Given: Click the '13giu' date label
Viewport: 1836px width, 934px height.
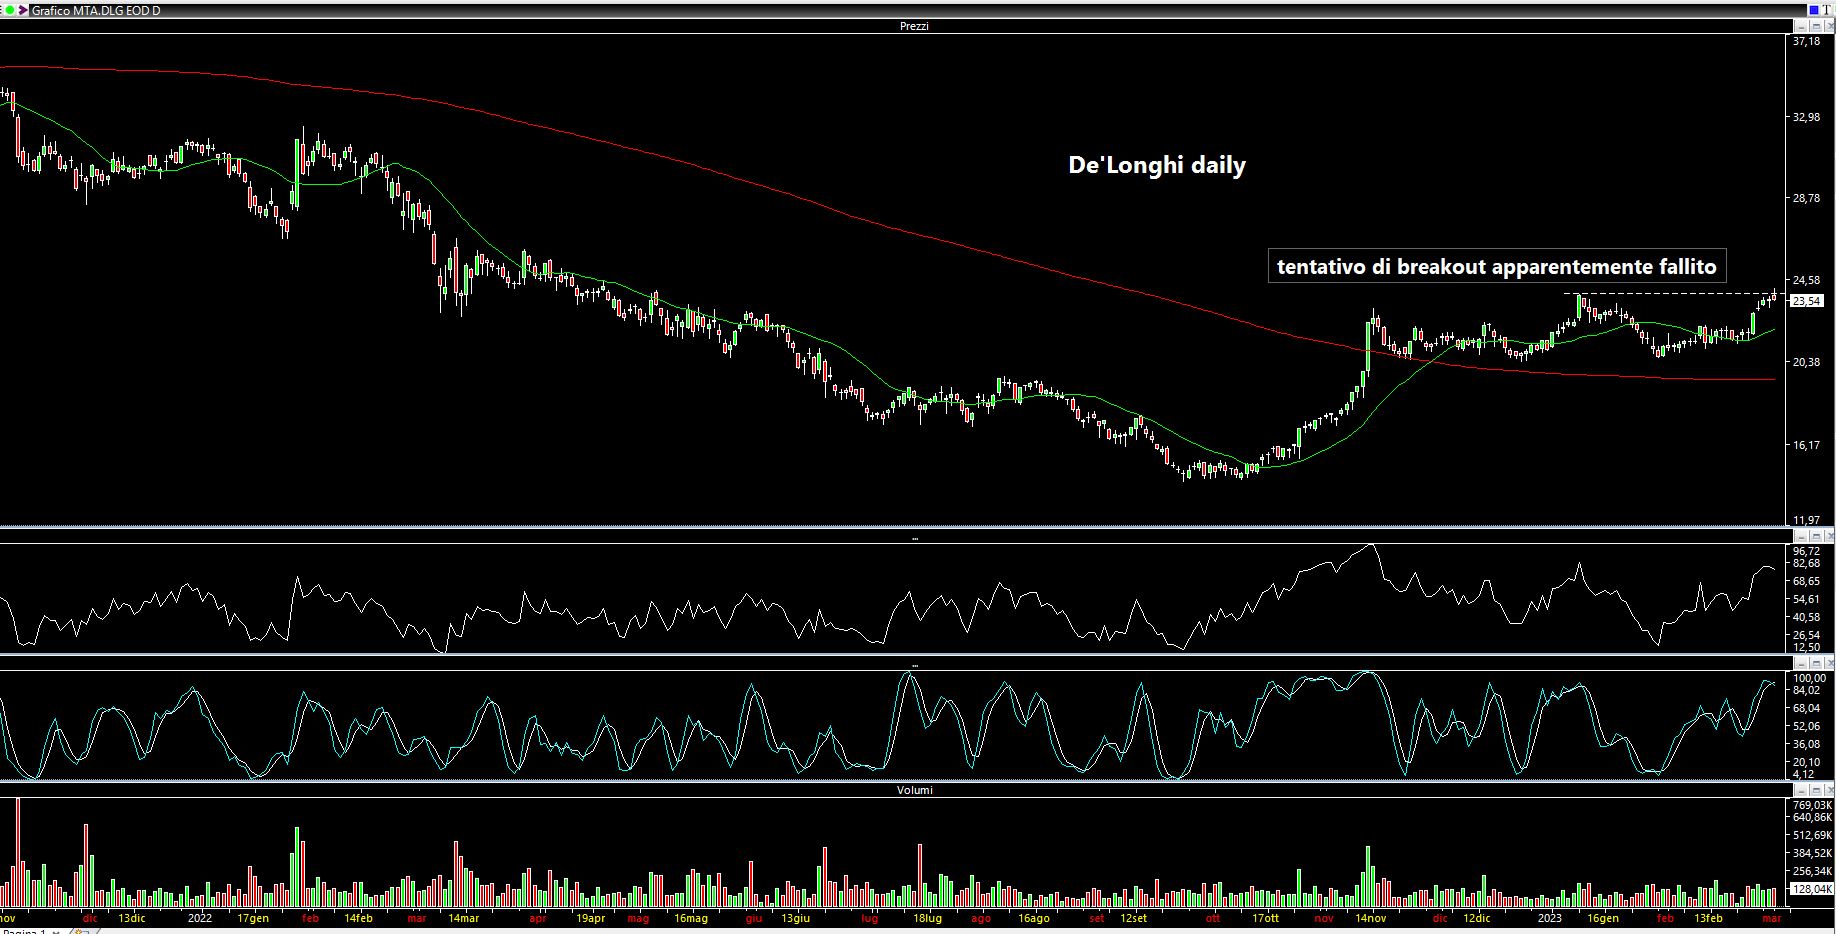Looking at the screenshot, I should click(x=796, y=918).
